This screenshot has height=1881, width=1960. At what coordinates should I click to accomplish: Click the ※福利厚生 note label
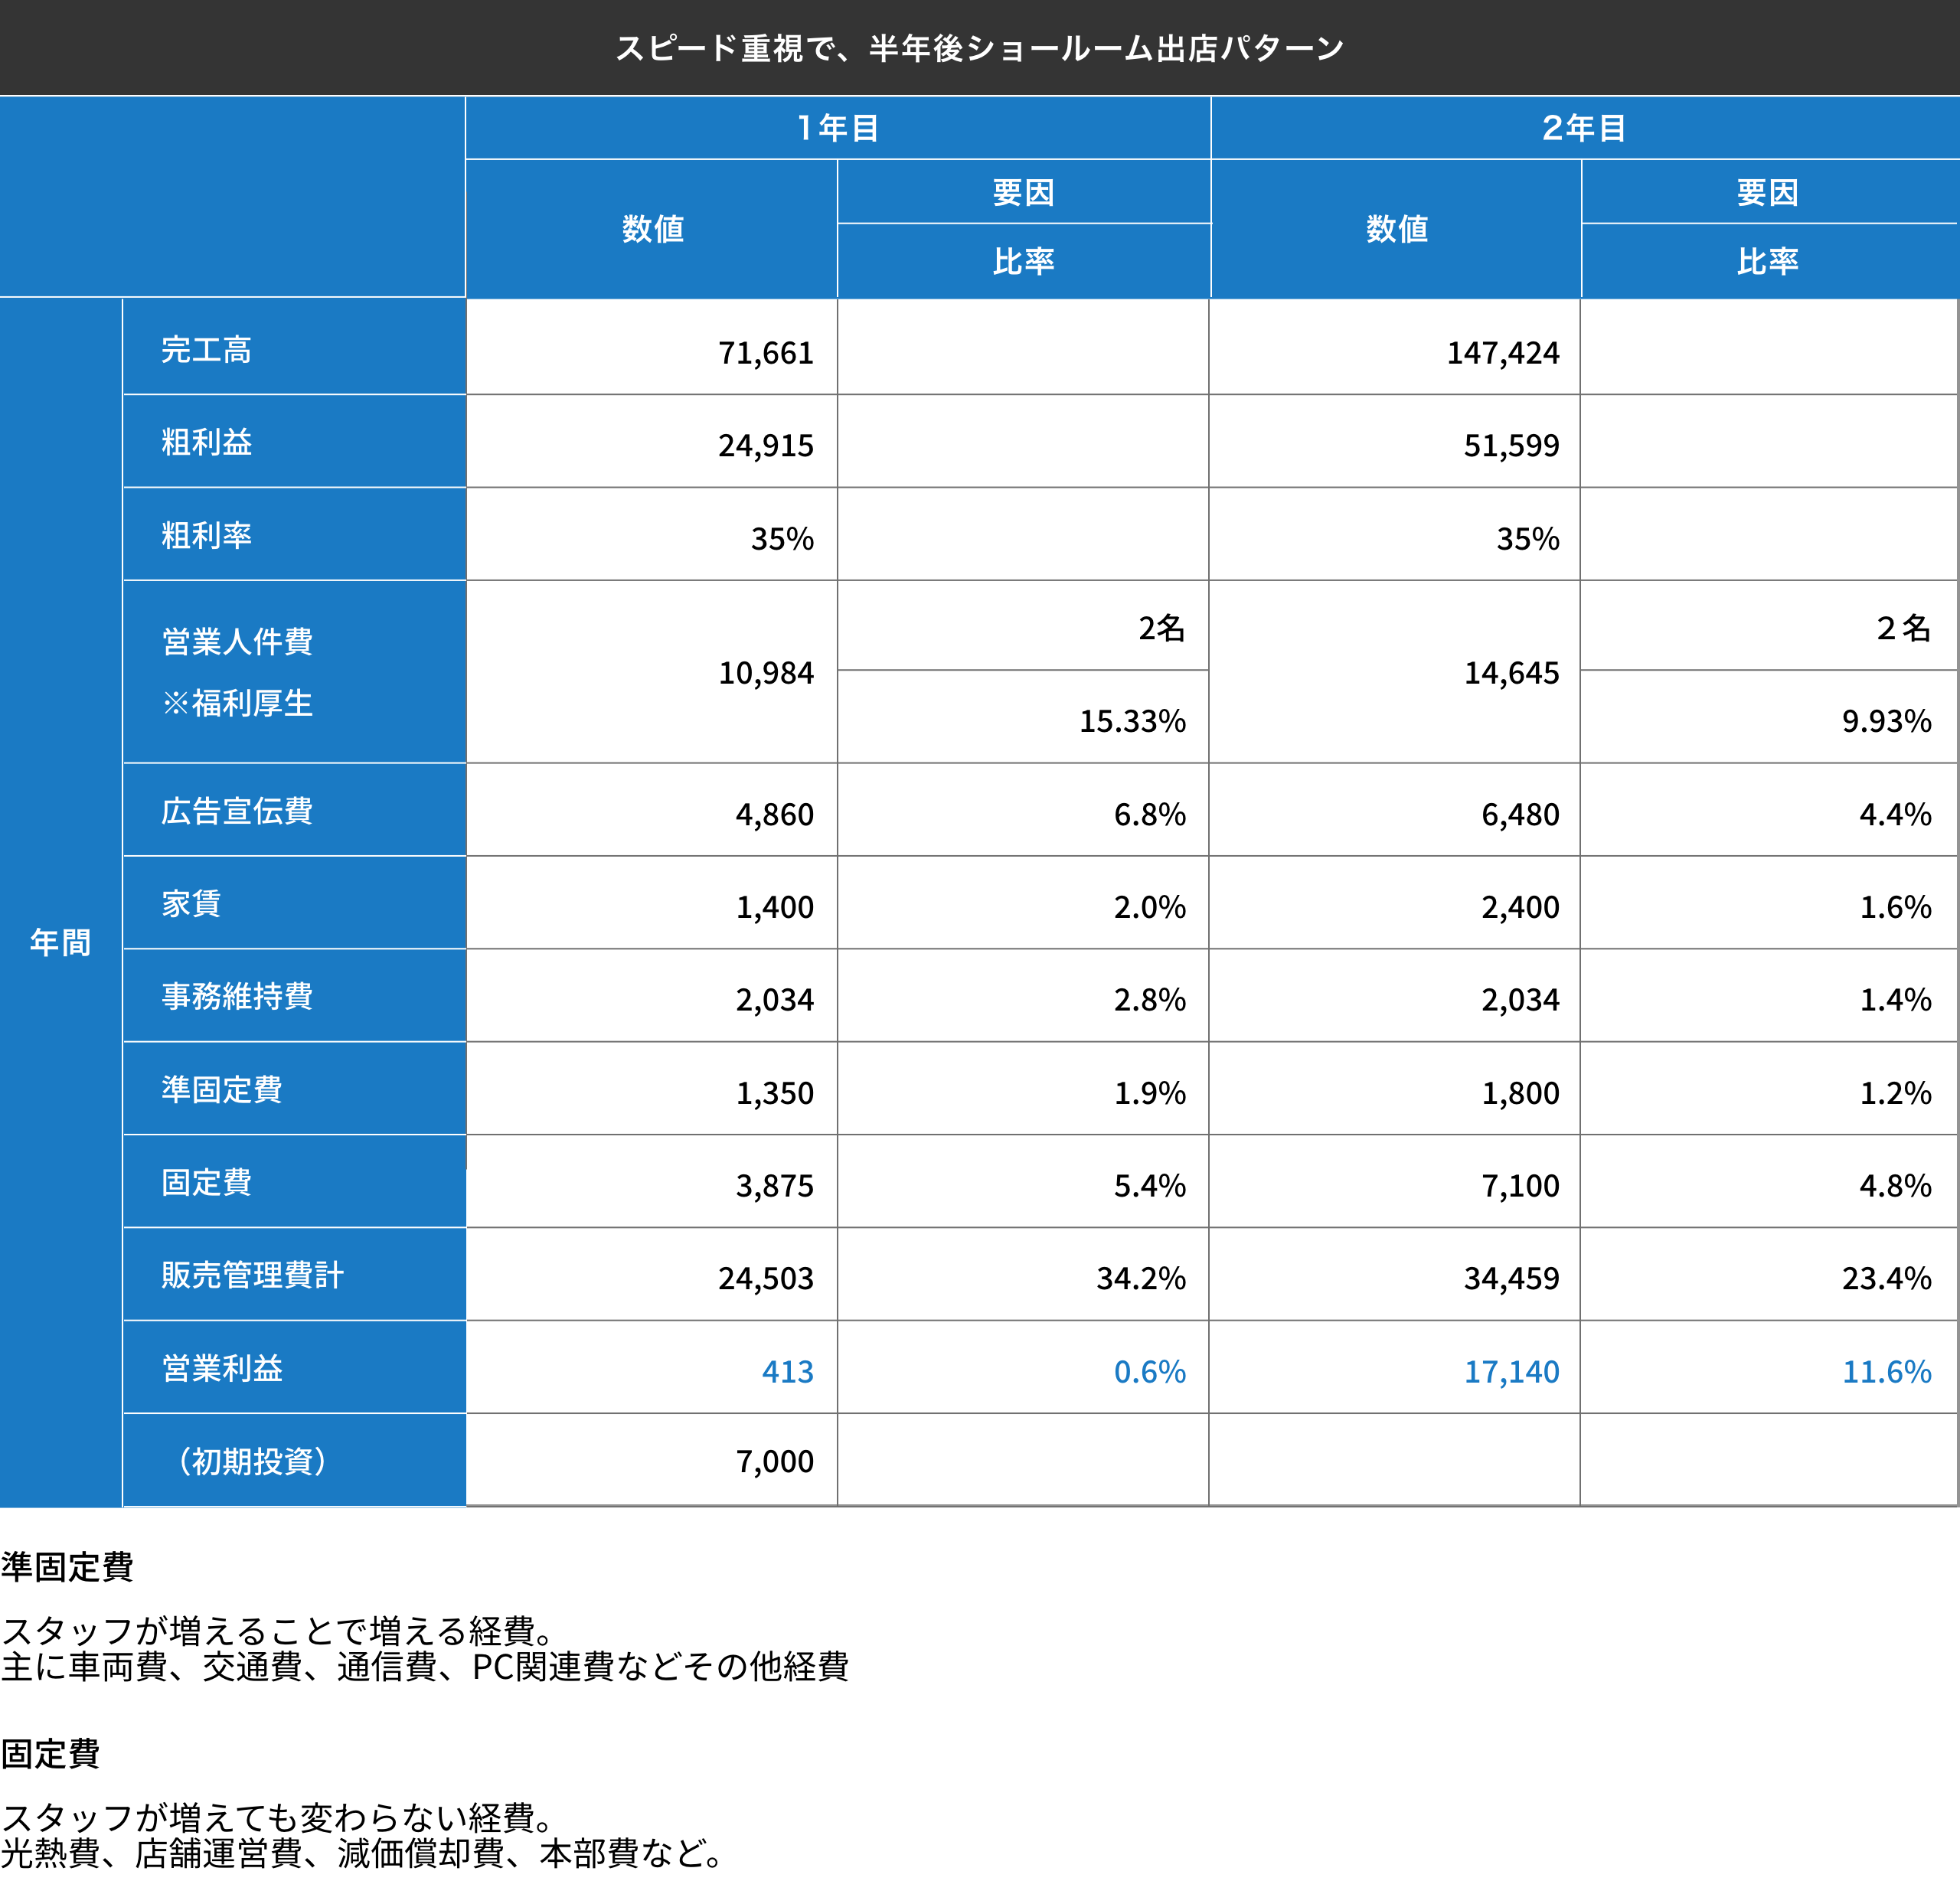pos(237,703)
